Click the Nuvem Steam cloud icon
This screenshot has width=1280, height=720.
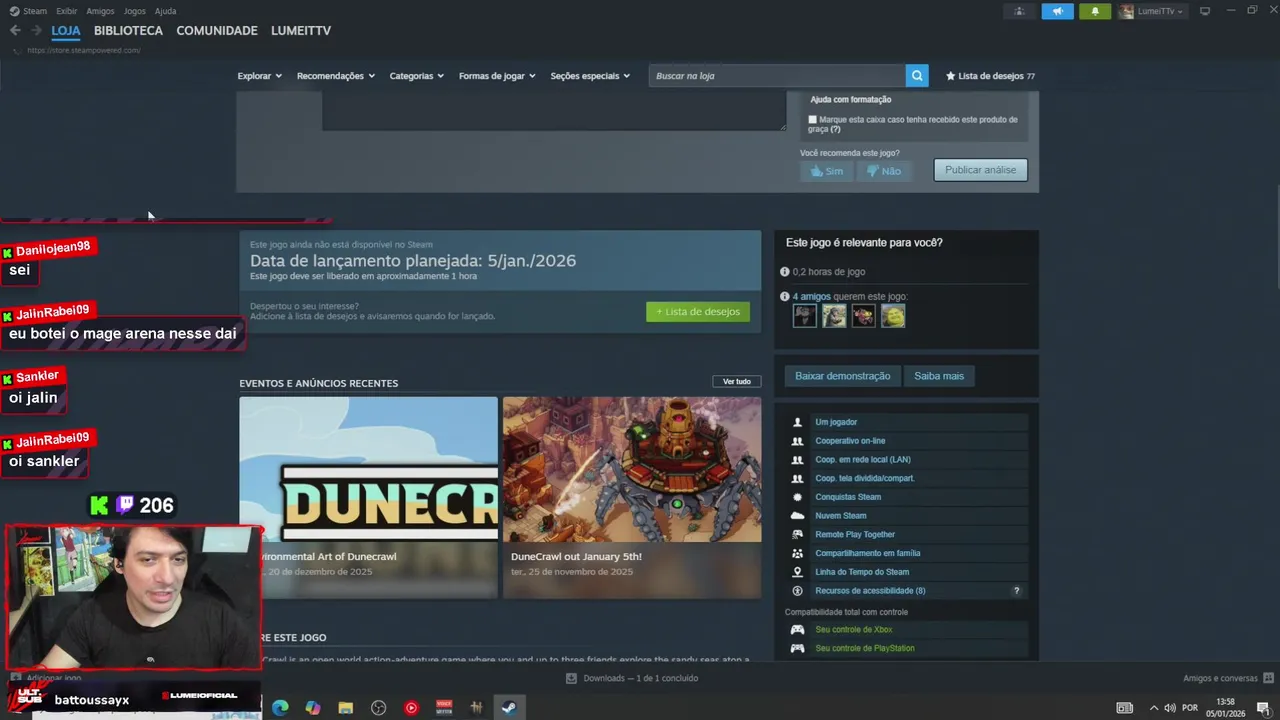(x=797, y=516)
